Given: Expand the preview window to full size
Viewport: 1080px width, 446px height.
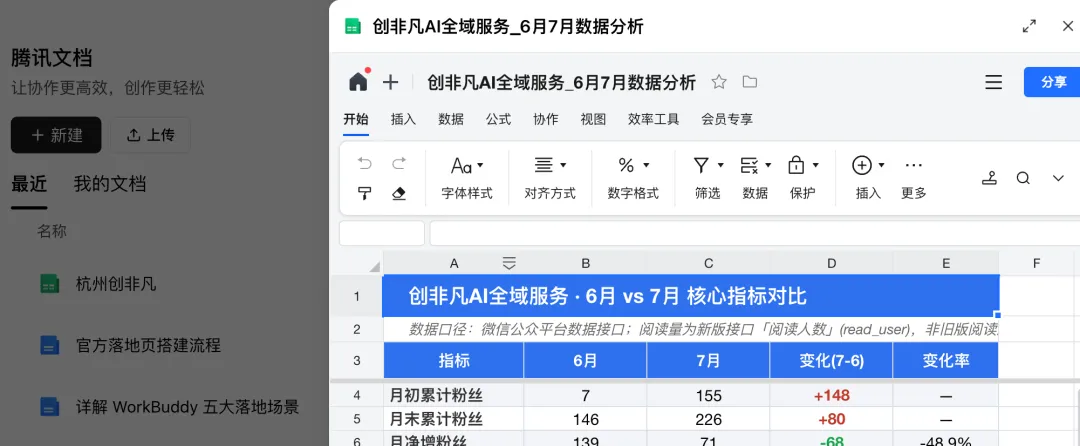Looking at the screenshot, I should click(x=1029, y=26).
